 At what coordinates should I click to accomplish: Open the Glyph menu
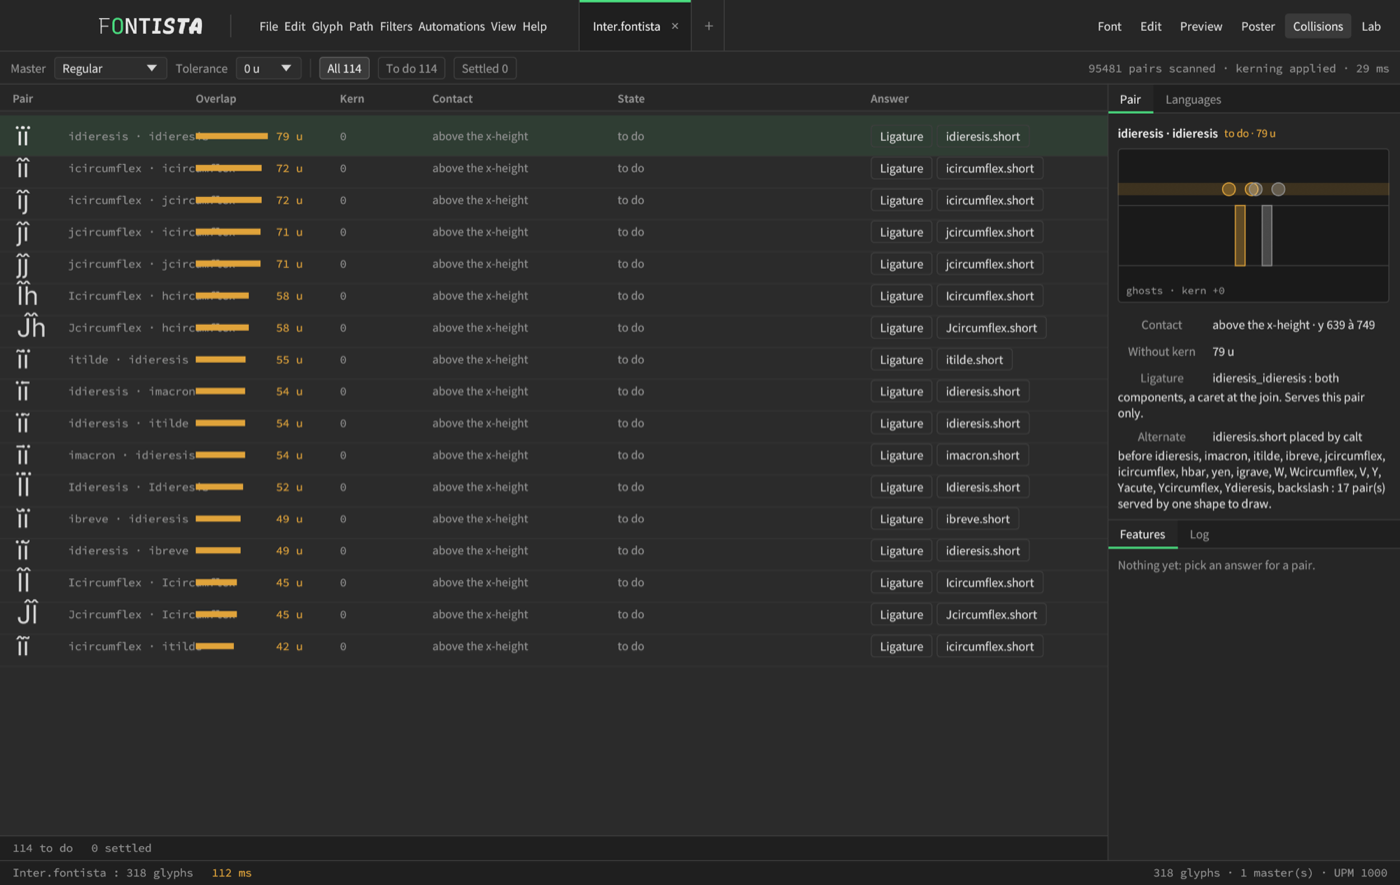click(327, 26)
